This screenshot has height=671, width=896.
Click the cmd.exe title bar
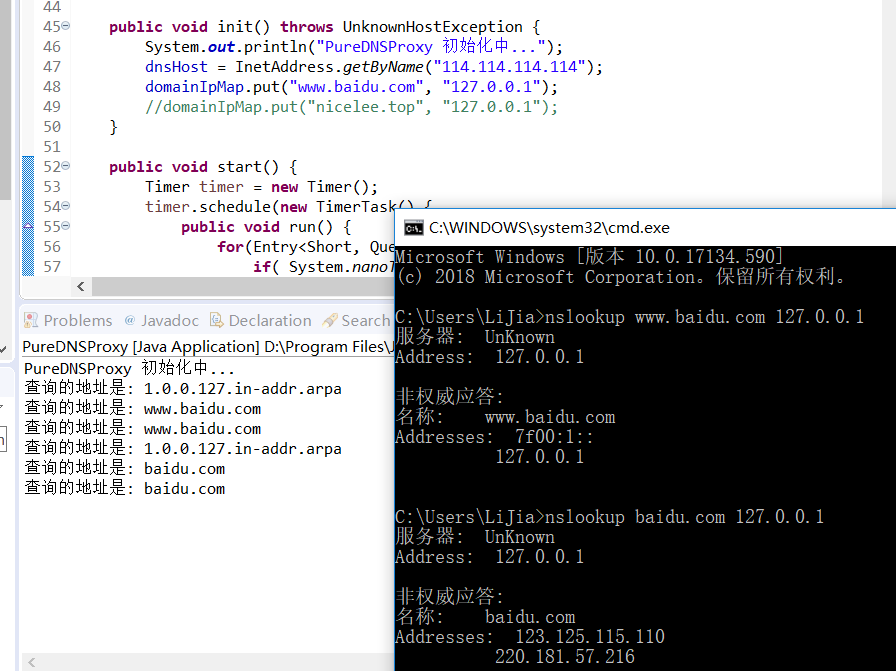tap(650, 228)
